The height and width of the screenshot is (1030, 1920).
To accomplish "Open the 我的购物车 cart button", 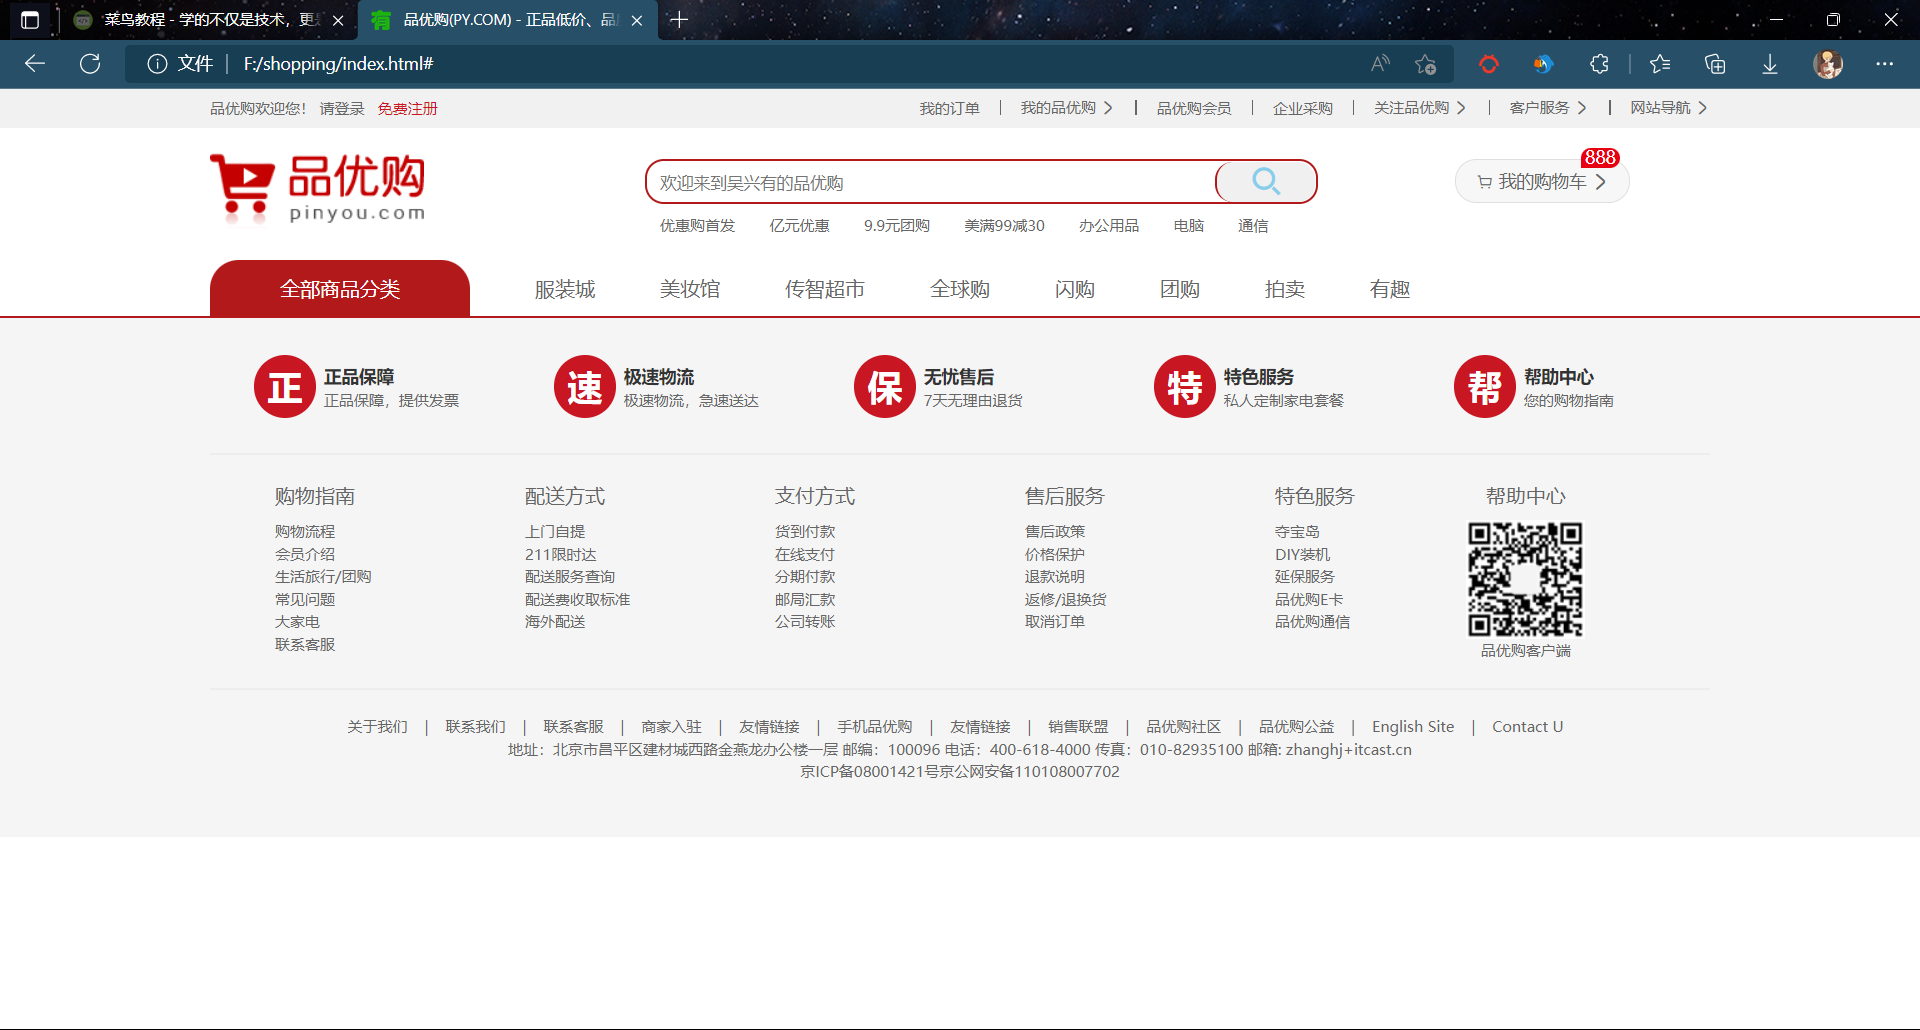I will [1541, 182].
